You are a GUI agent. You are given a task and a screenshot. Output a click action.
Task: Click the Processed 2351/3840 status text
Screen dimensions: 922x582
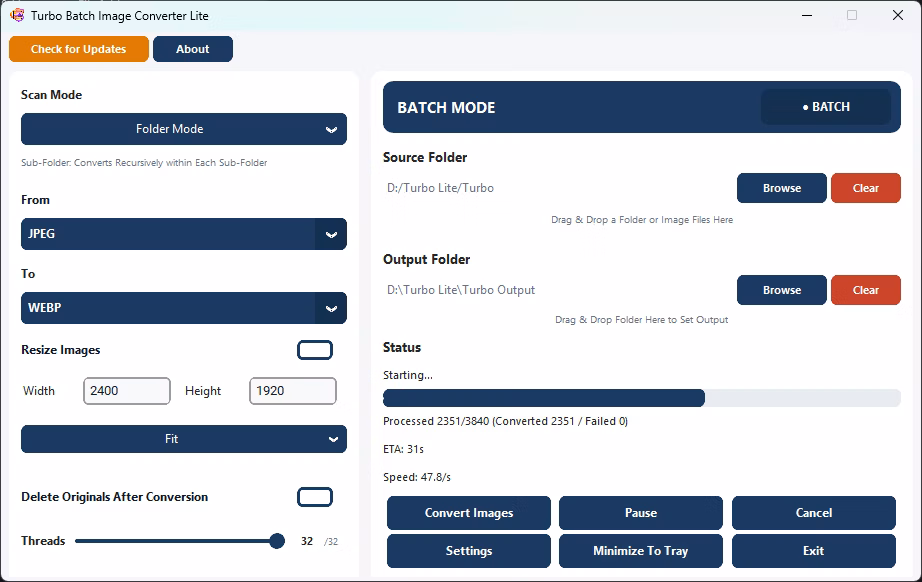coord(505,421)
